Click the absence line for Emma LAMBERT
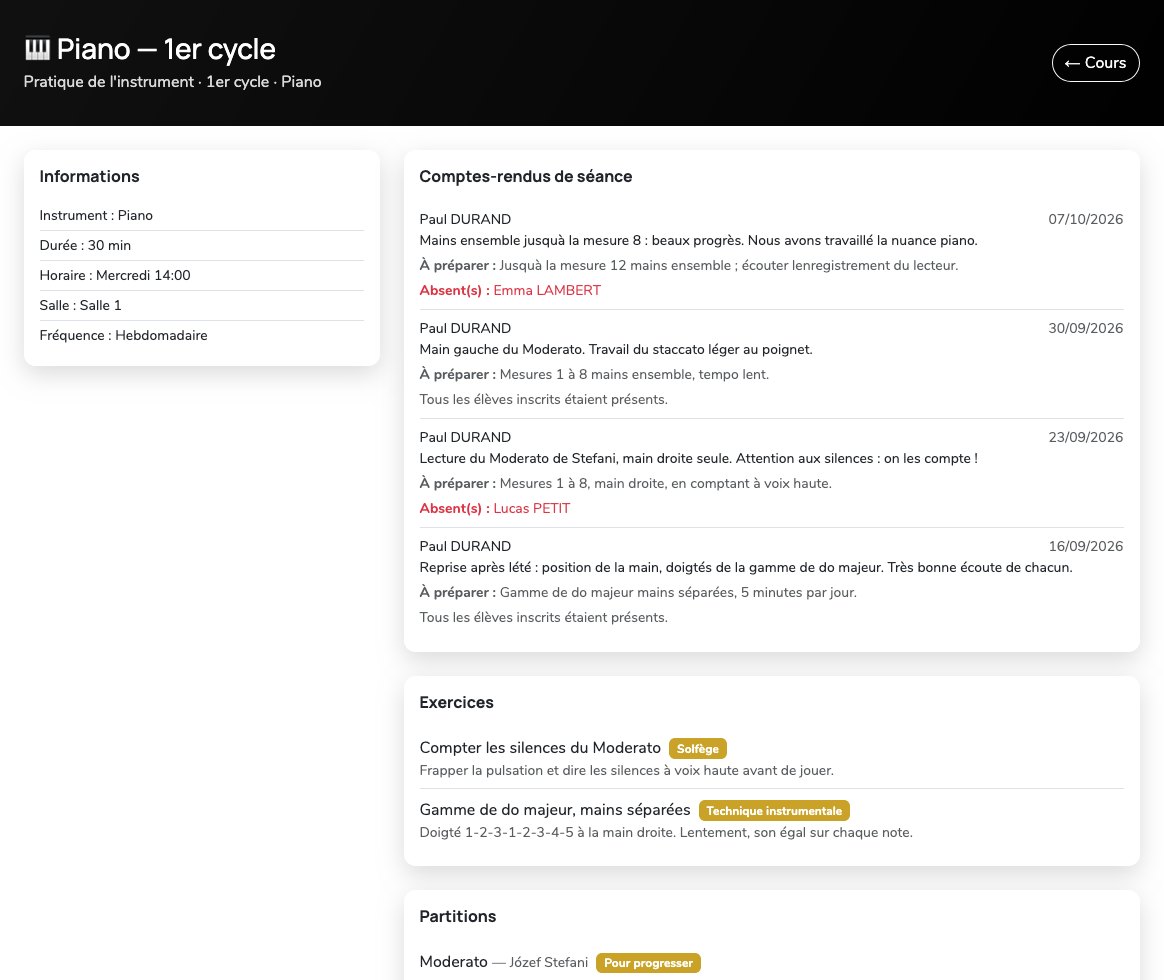The width and height of the screenshot is (1164, 980). pyautogui.click(x=510, y=290)
